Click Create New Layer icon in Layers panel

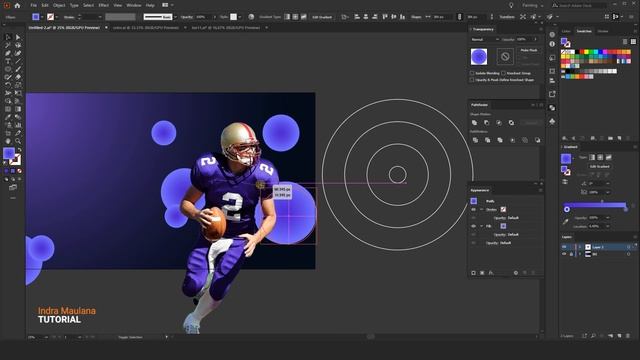point(619,336)
